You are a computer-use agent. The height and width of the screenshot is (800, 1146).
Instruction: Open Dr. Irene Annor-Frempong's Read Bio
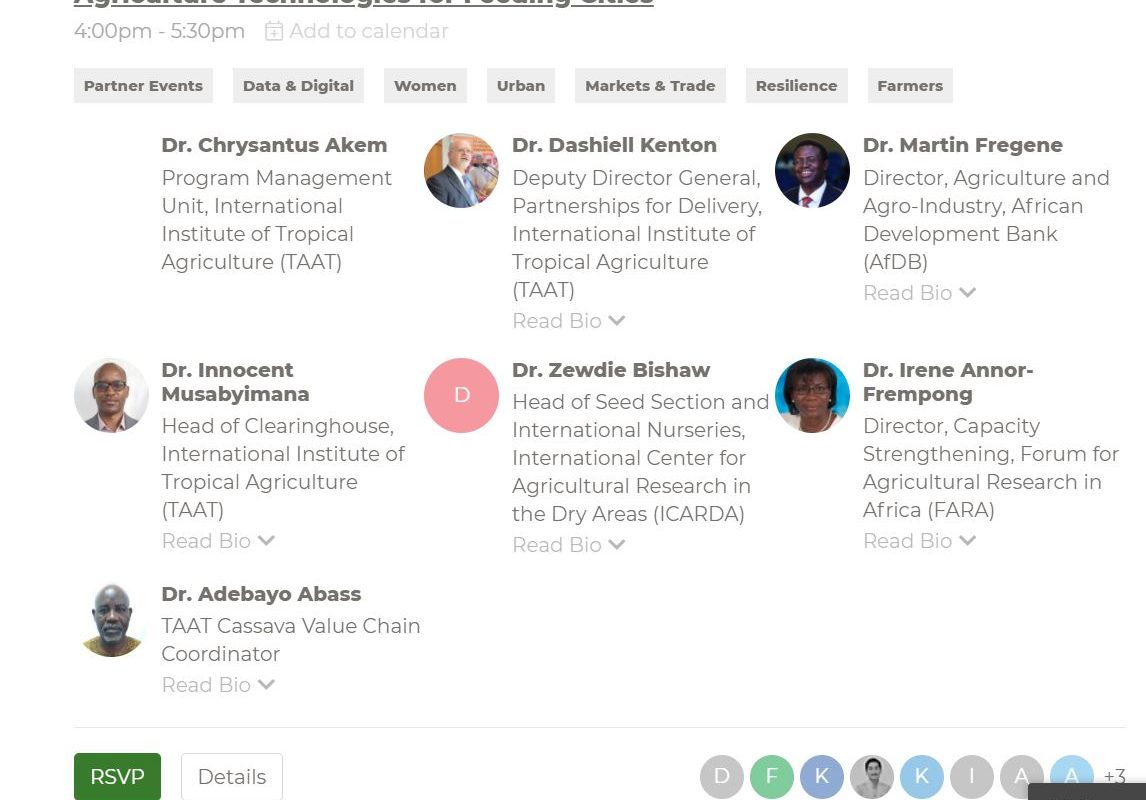tap(919, 541)
